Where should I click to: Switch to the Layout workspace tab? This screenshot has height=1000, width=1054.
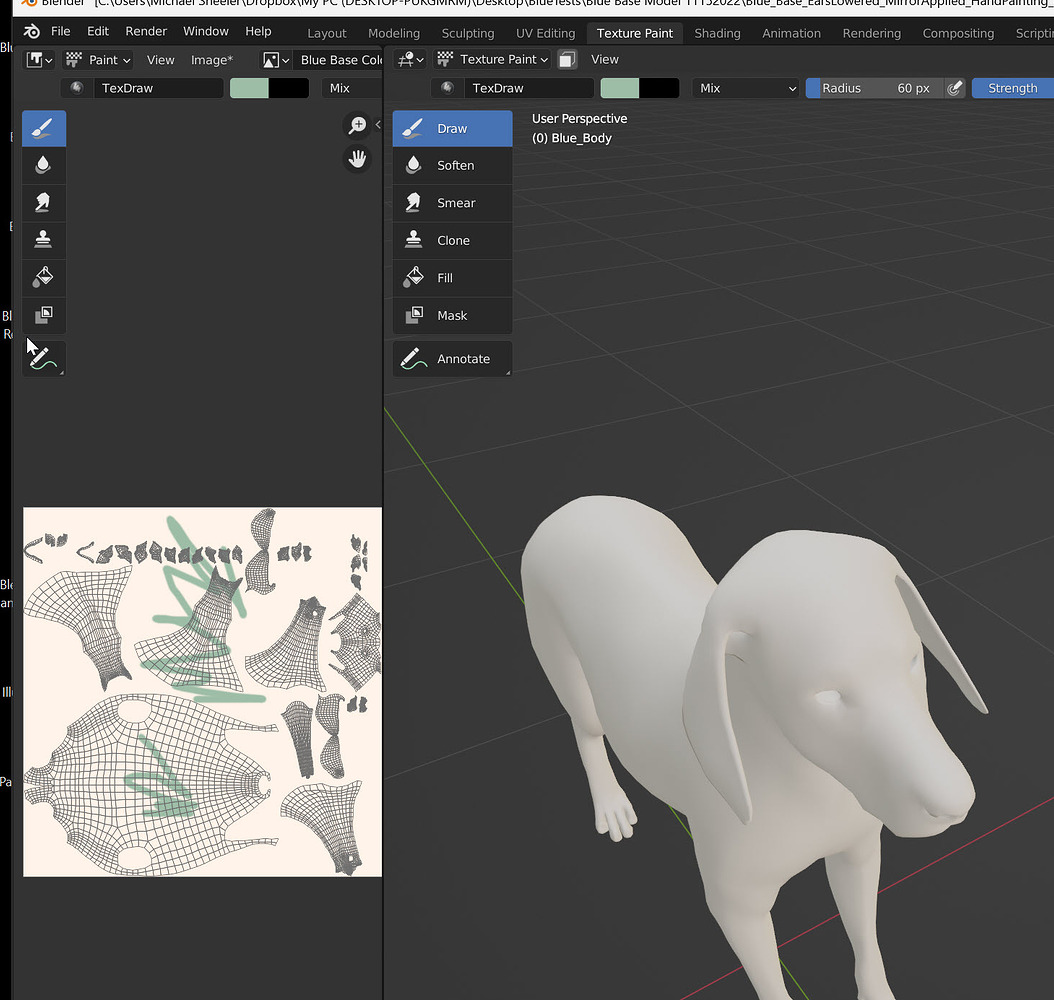(327, 33)
